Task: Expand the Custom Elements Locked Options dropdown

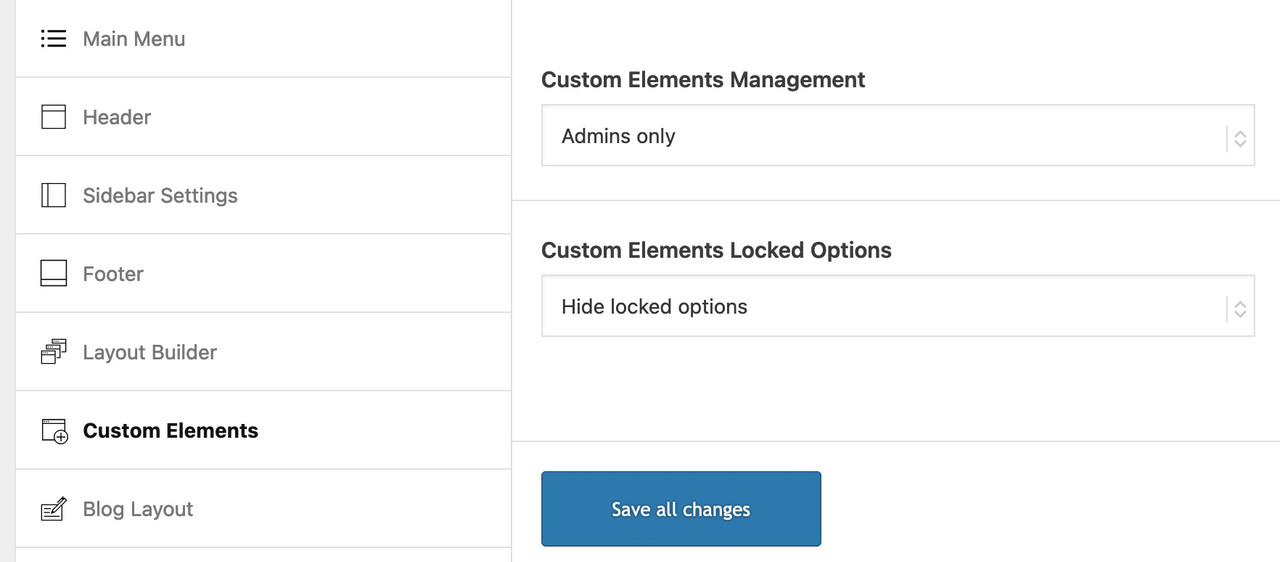Action: [x=898, y=306]
